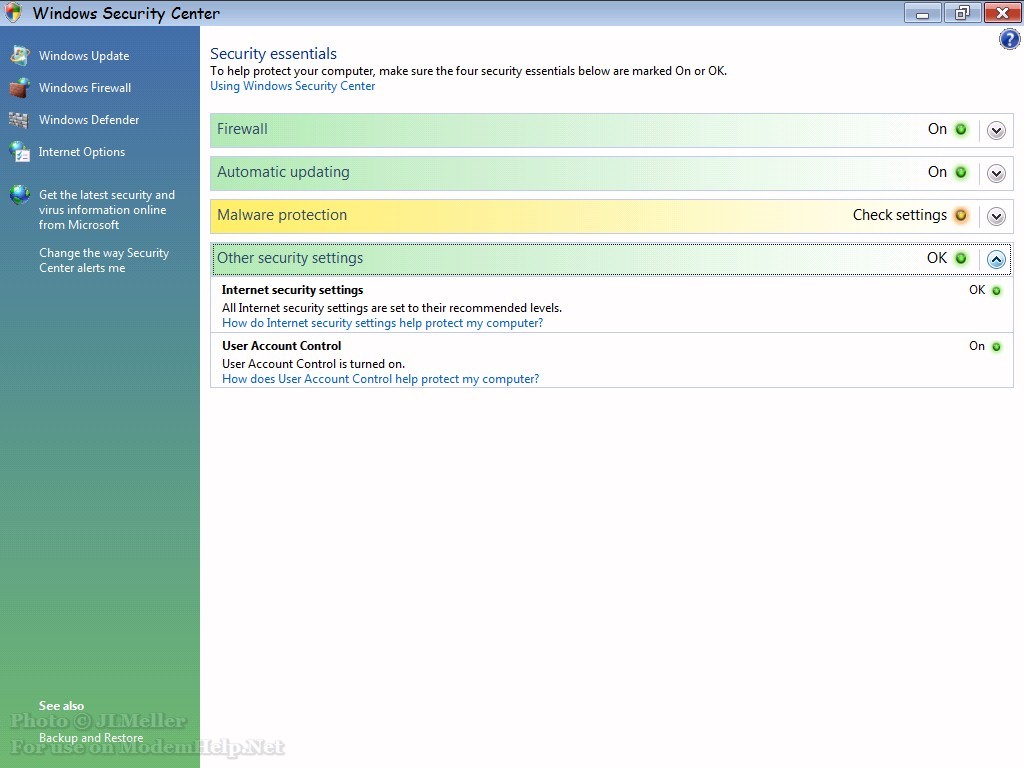Expand the Firewall section chevron
Image resolution: width=1024 pixels, height=768 pixels.
coord(996,131)
